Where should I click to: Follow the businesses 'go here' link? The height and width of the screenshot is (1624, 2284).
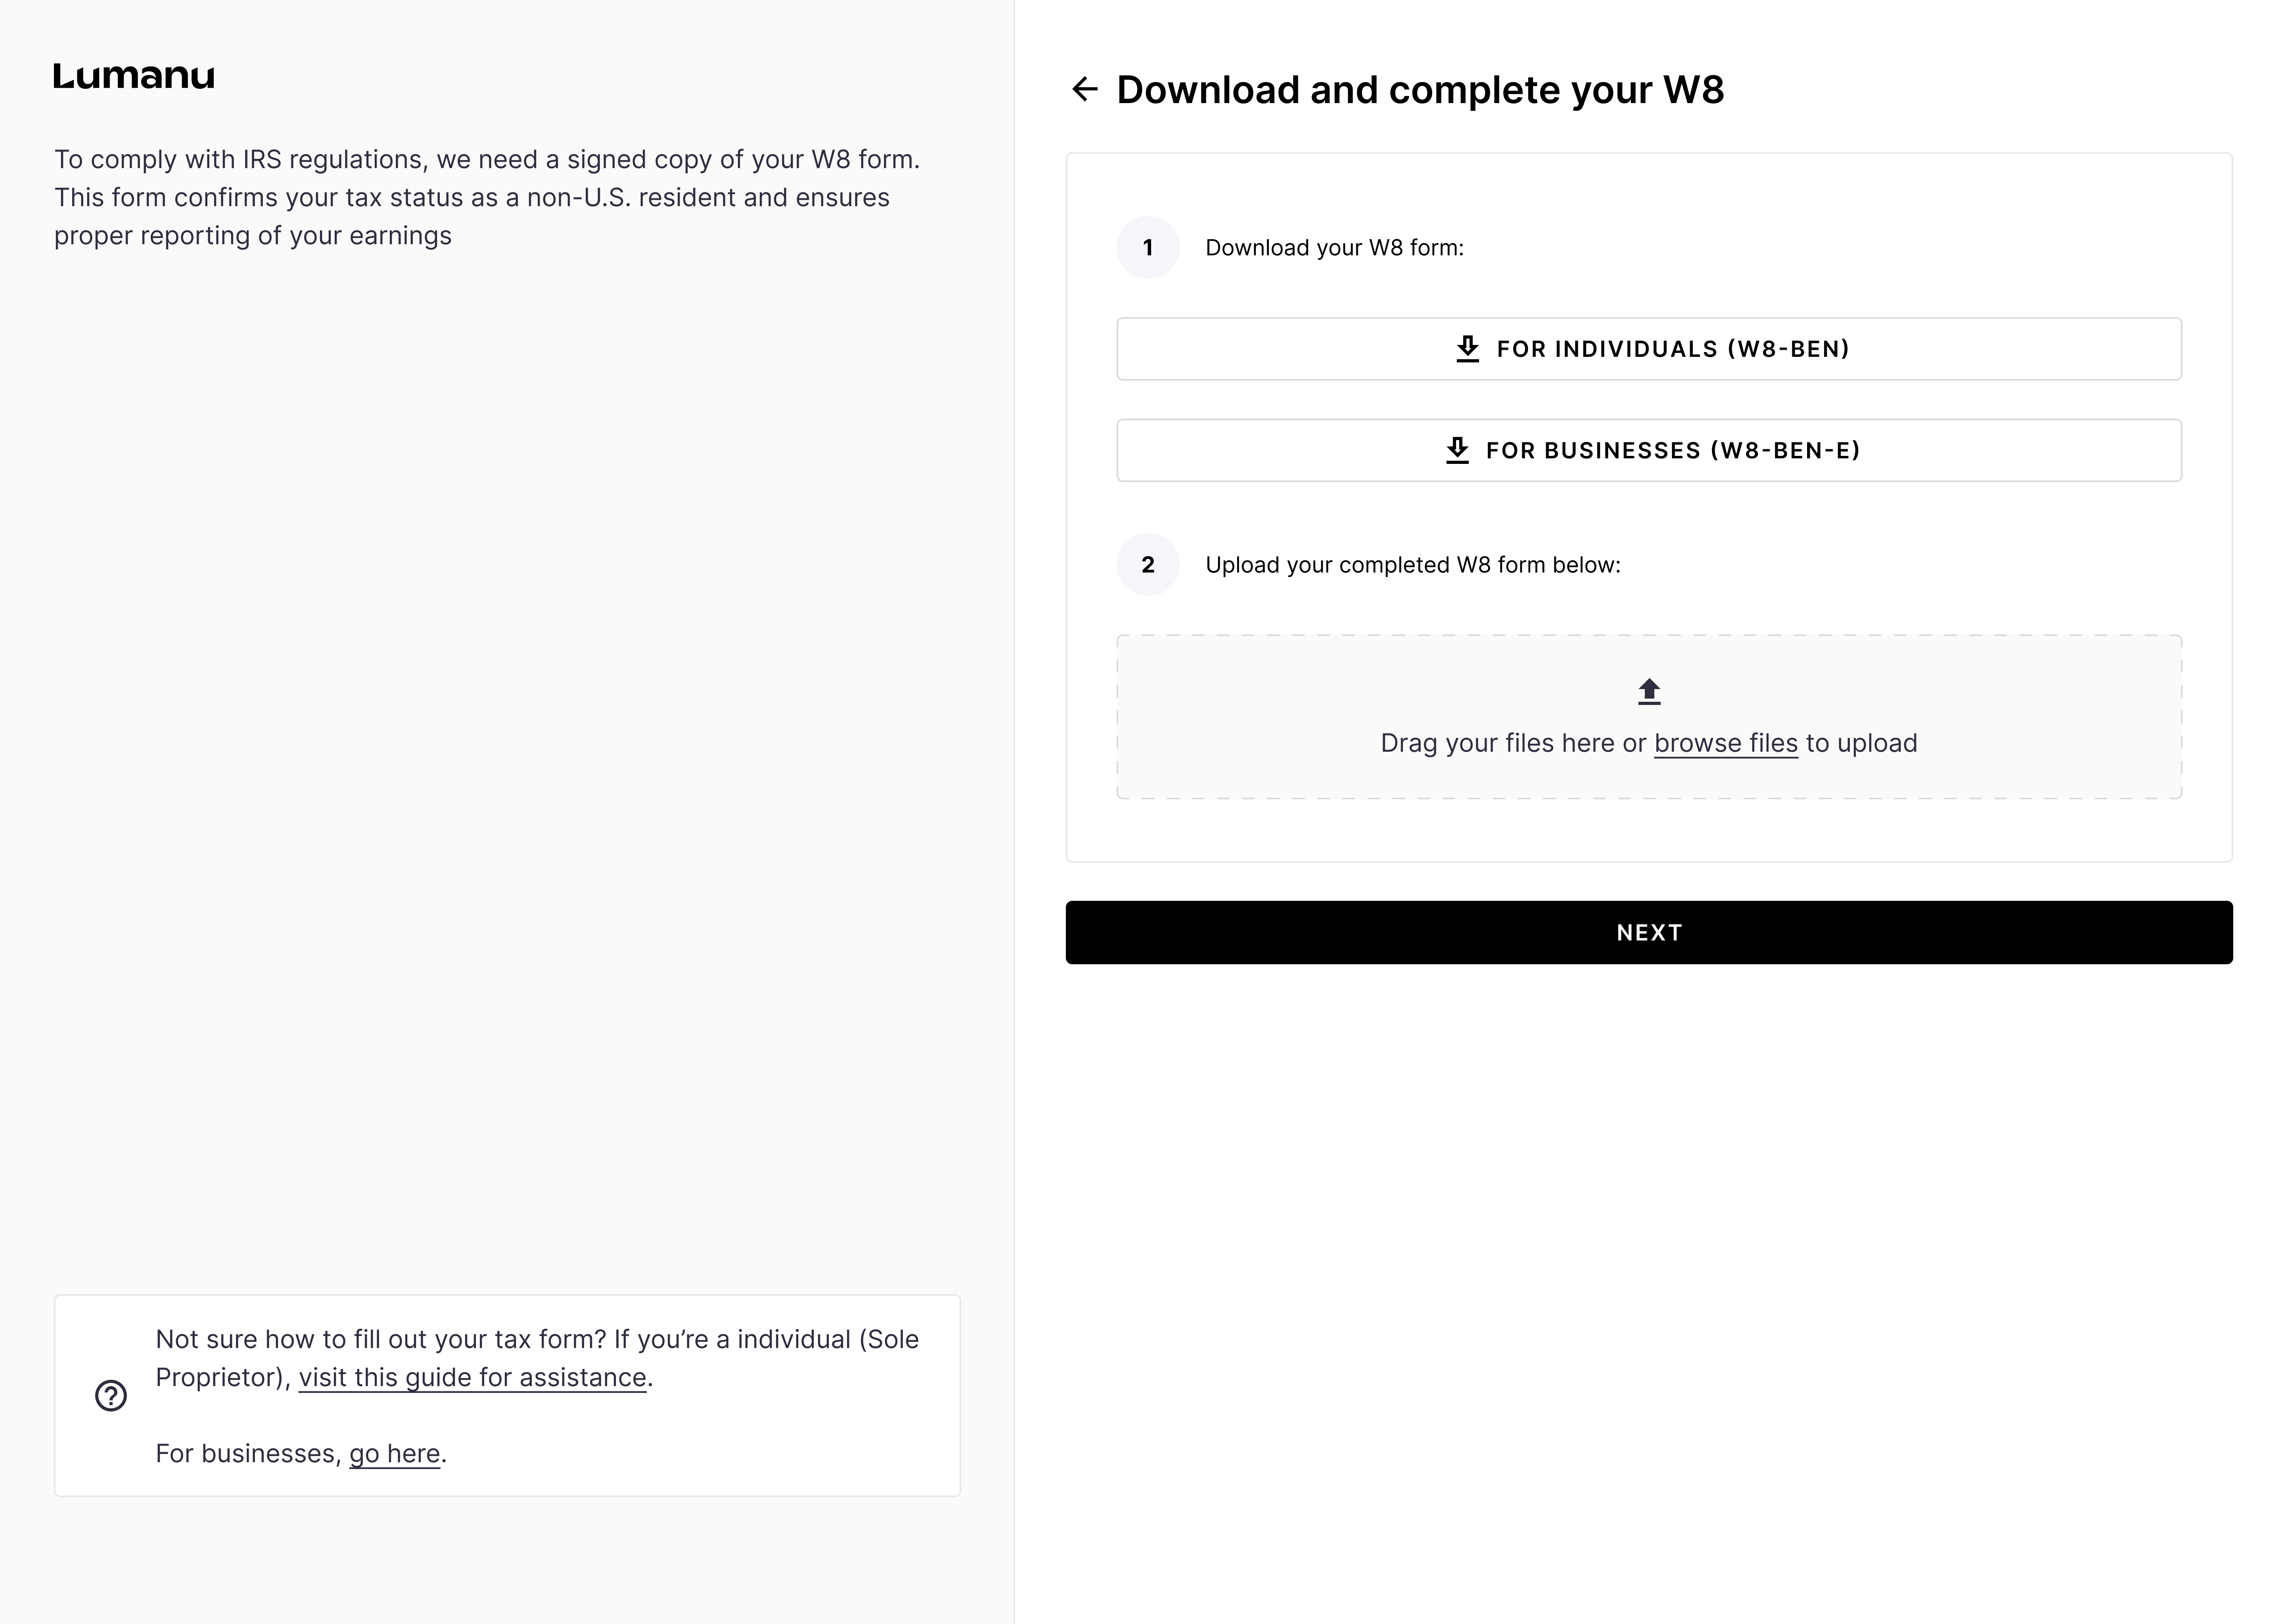(x=394, y=1453)
